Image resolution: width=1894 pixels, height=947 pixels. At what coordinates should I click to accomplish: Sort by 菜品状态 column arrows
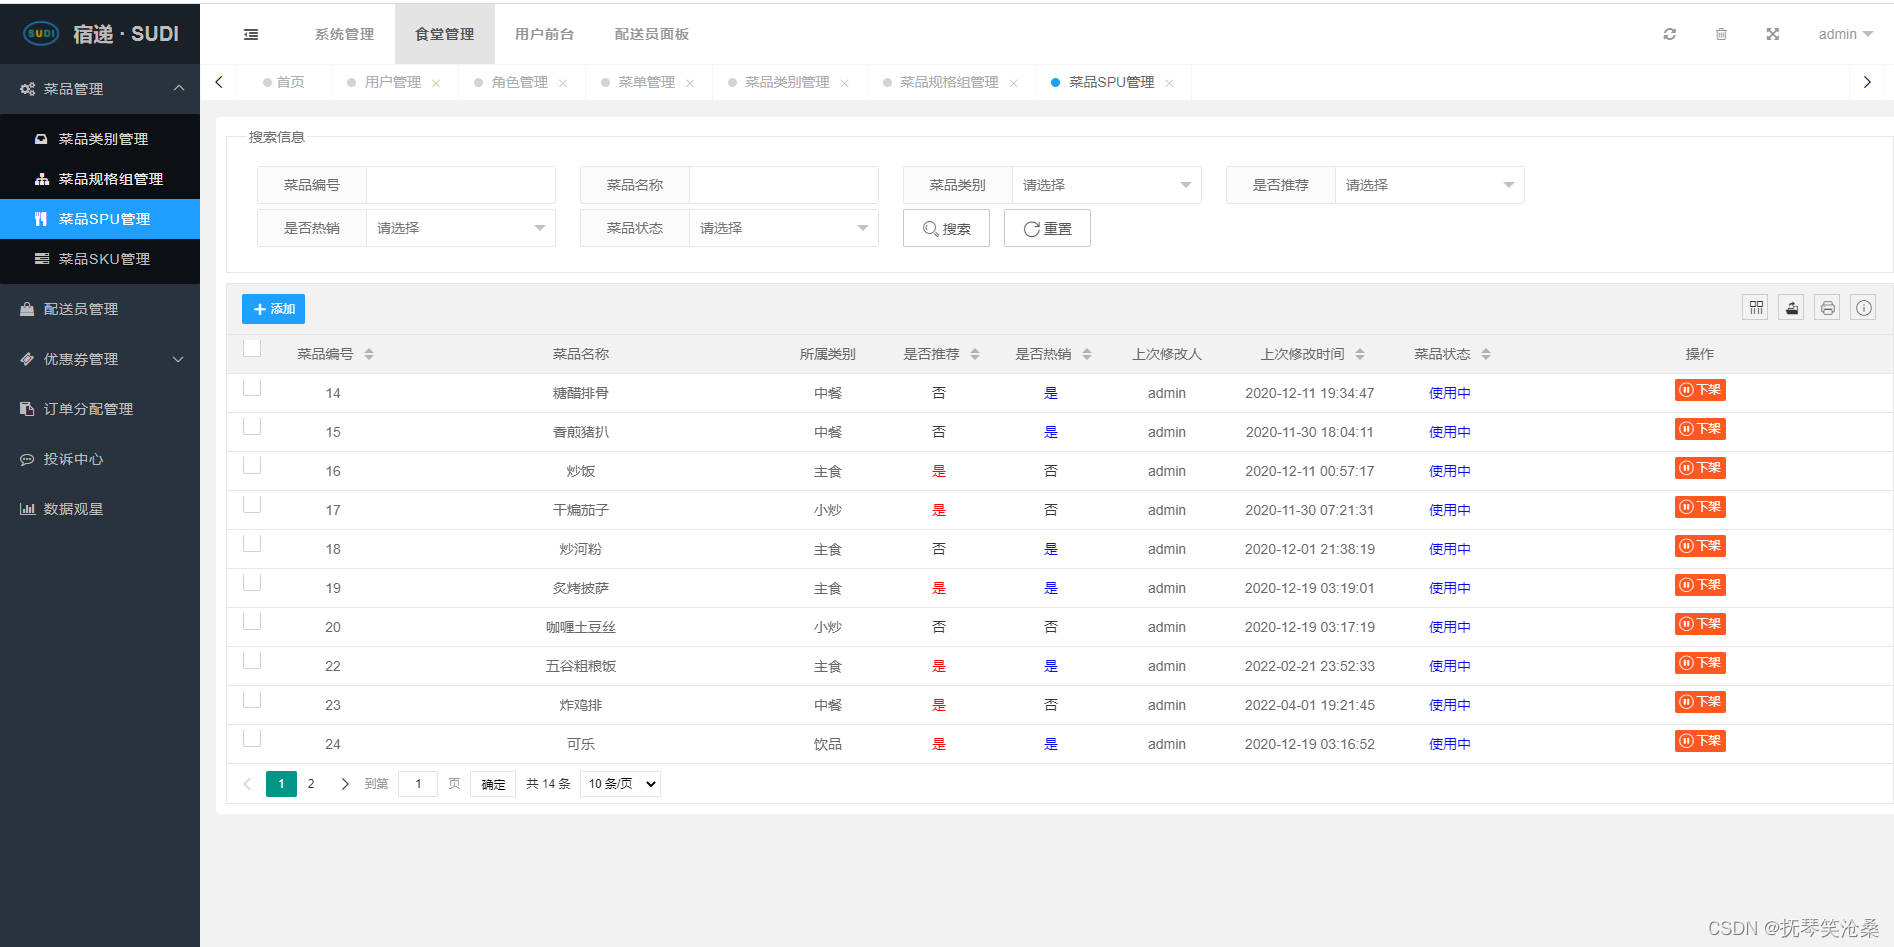click(1486, 354)
